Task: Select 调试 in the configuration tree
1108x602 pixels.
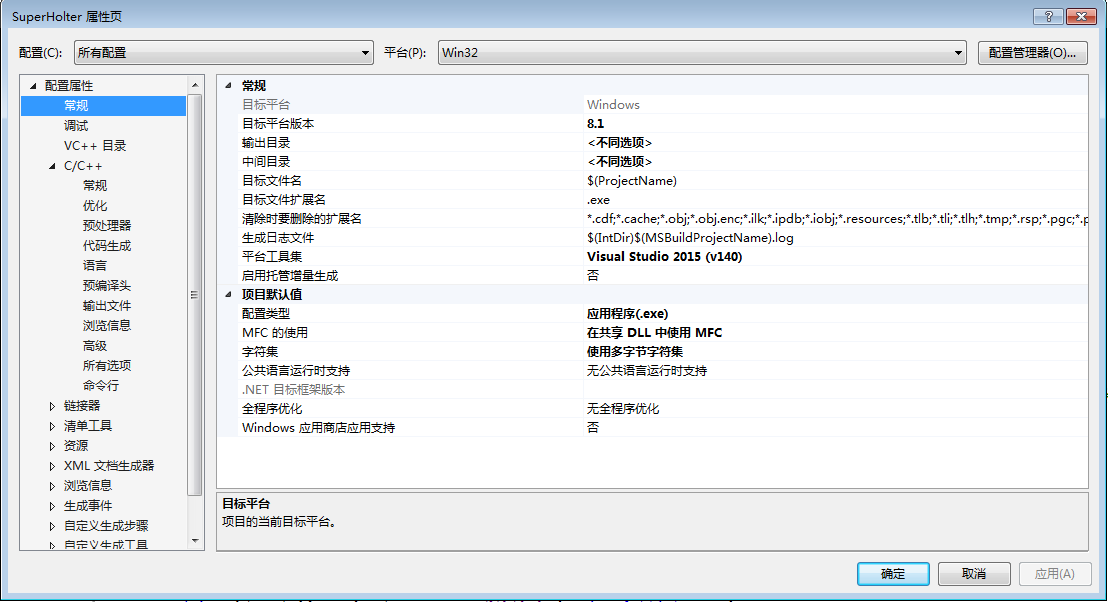Action: tap(76, 126)
